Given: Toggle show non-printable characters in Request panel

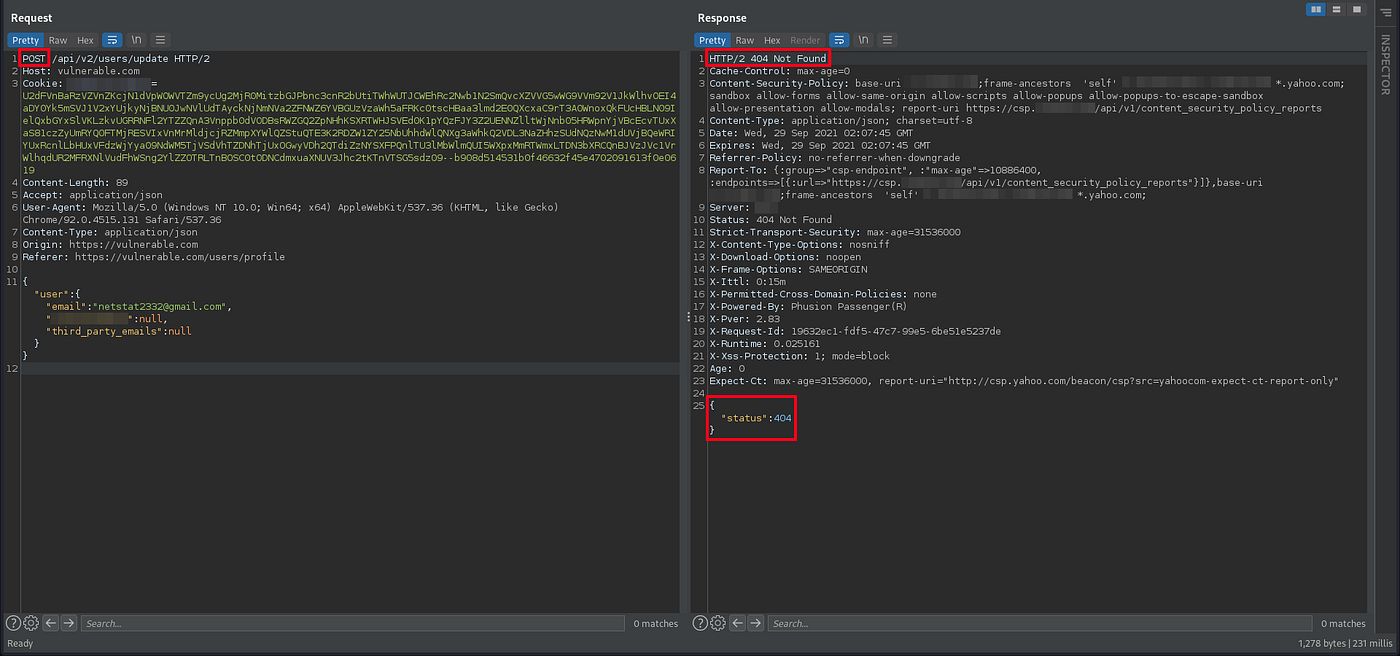Looking at the screenshot, I should (137, 40).
